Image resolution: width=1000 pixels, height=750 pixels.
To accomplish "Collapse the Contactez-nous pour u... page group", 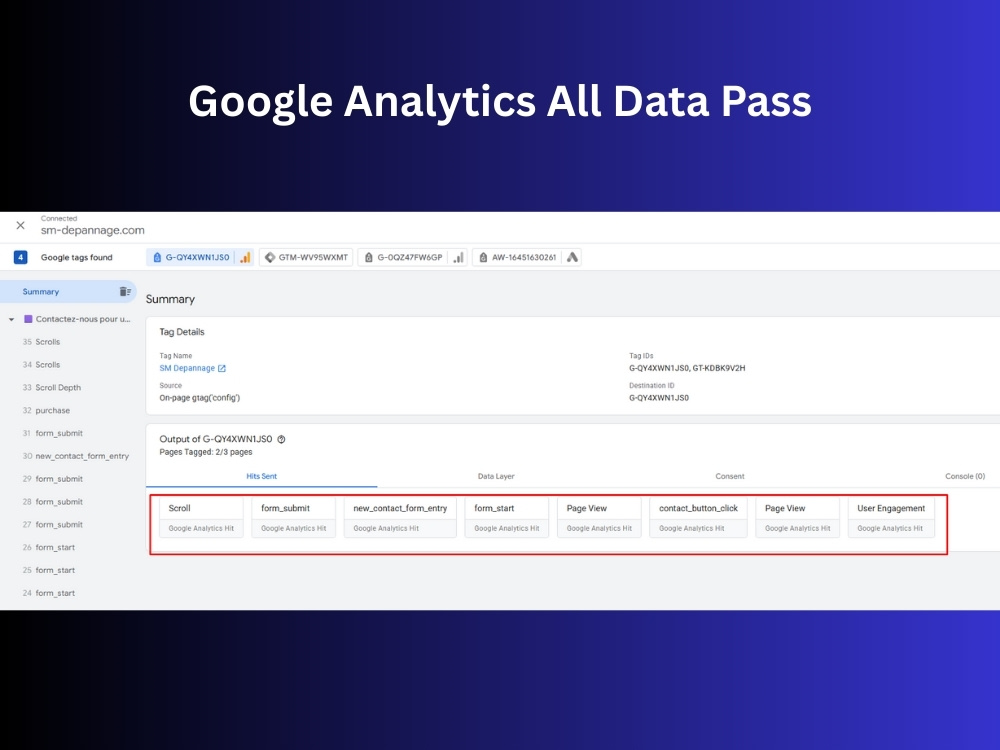I will [11, 319].
